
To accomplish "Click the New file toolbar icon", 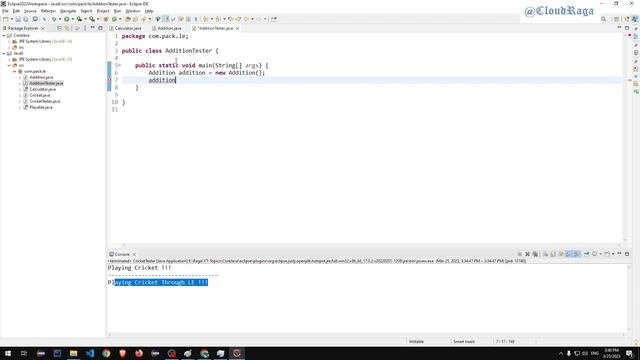I will pyautogui.click(x=5, y=19).
